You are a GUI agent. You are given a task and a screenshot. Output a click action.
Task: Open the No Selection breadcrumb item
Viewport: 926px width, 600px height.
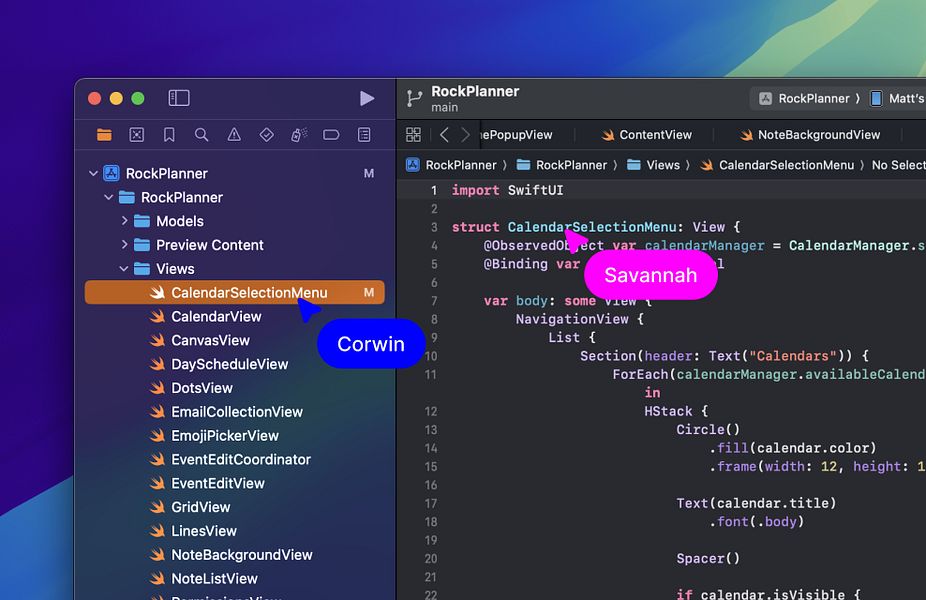[x=898, y=165]
